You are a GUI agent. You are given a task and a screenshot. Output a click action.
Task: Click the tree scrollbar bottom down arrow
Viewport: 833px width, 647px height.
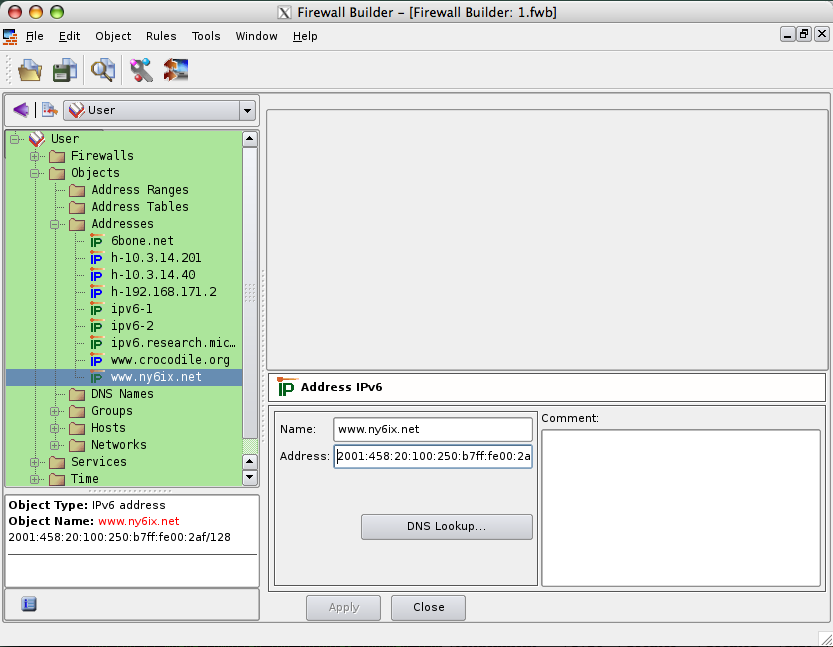250,478
